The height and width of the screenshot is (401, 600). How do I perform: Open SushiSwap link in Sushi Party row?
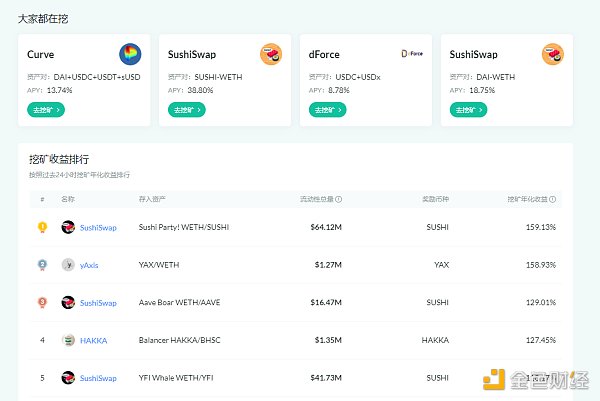tap(98, 228)
